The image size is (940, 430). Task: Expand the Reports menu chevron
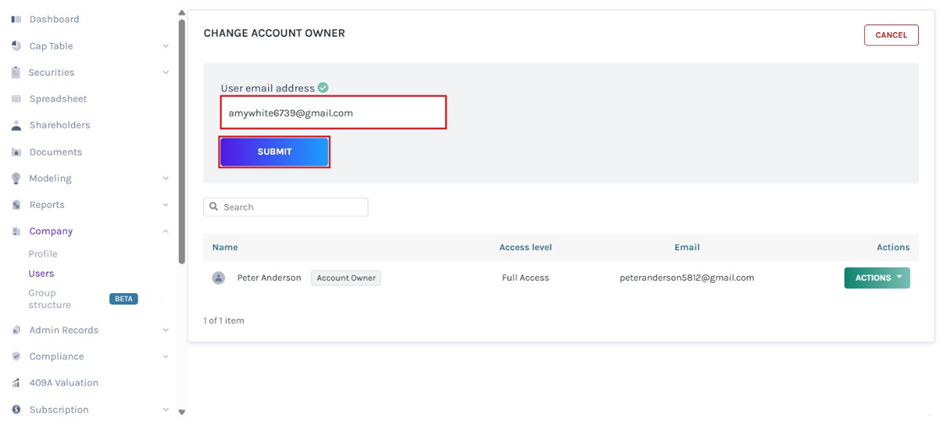(x=166, y=205)
